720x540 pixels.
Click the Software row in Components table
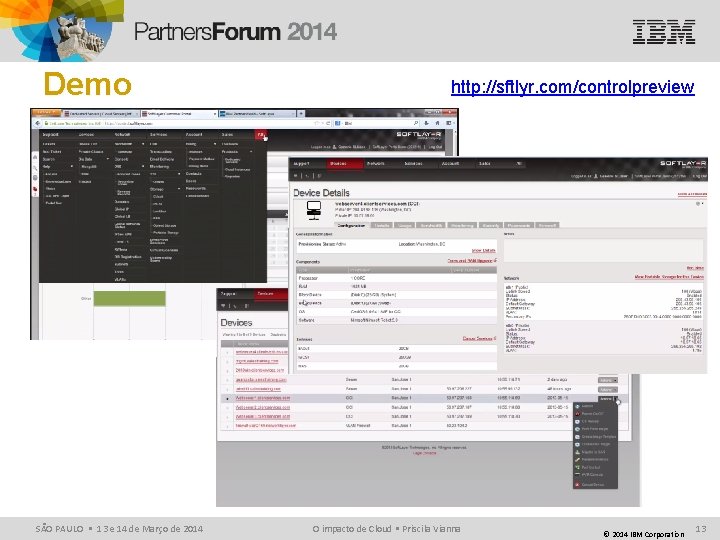[x=396, y=320]
